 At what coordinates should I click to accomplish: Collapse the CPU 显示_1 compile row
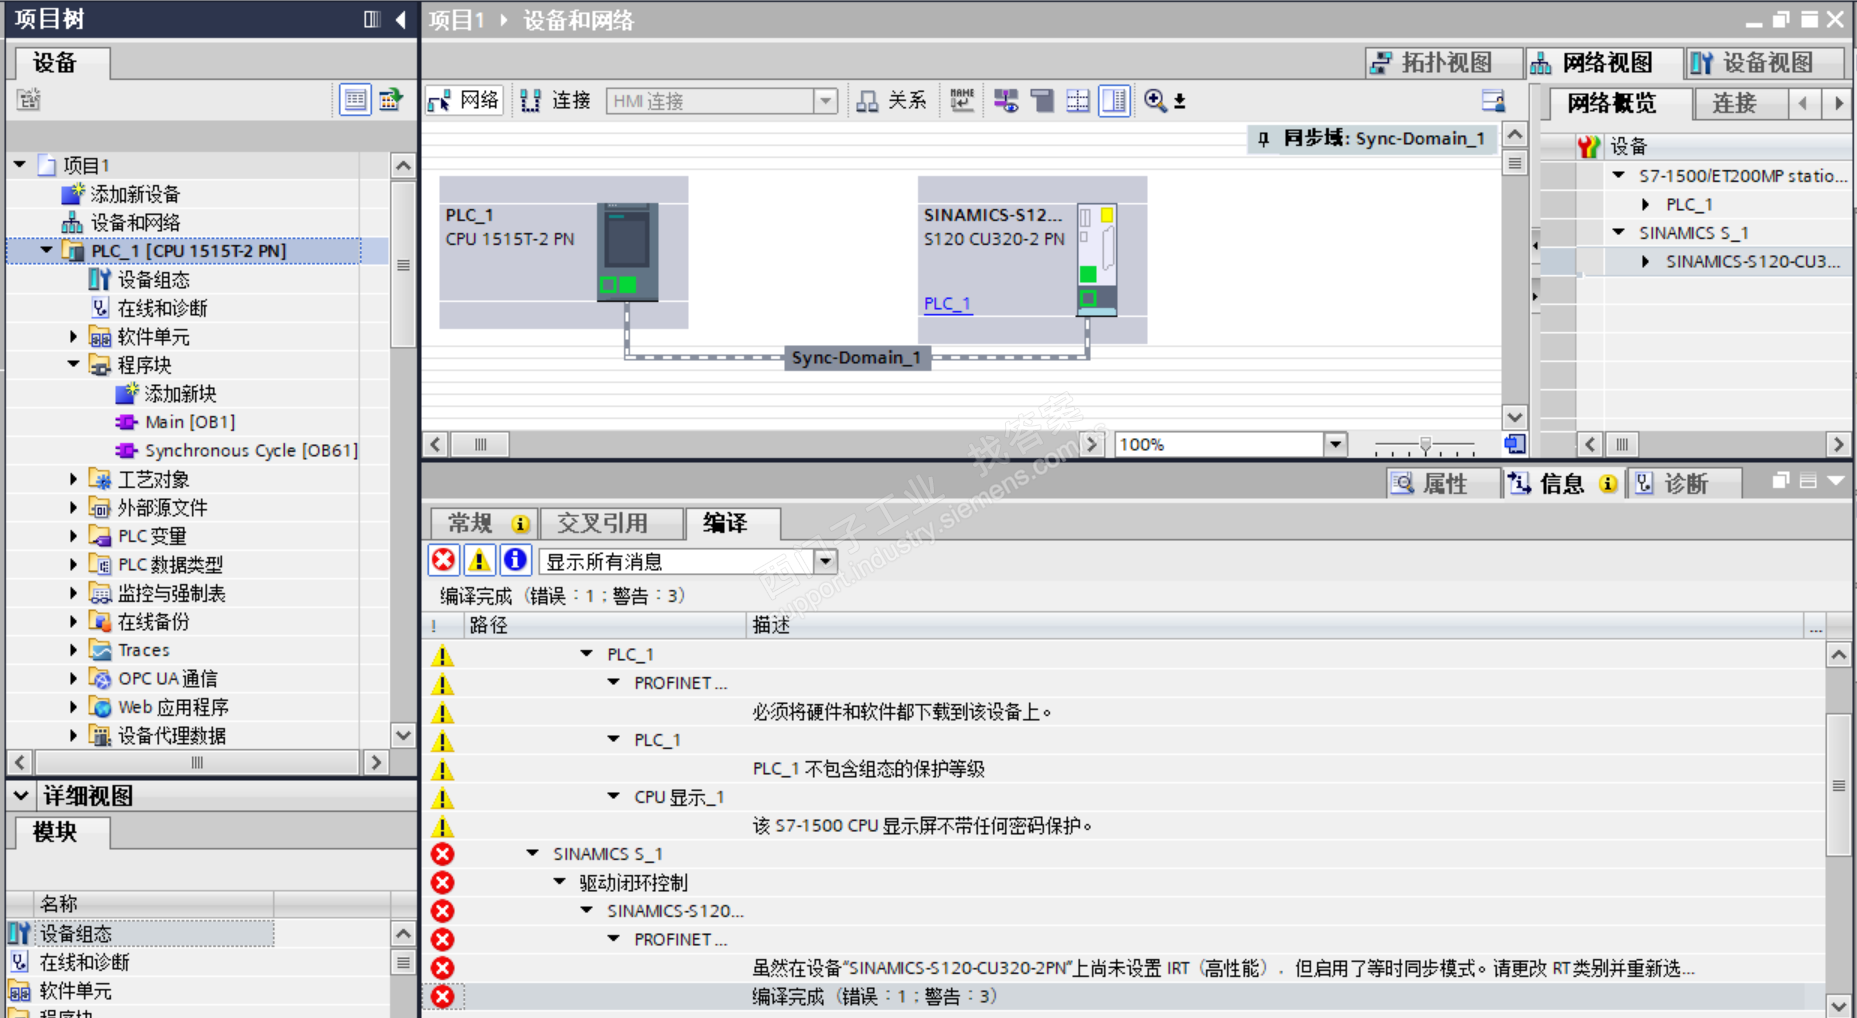tap(614, 797)
